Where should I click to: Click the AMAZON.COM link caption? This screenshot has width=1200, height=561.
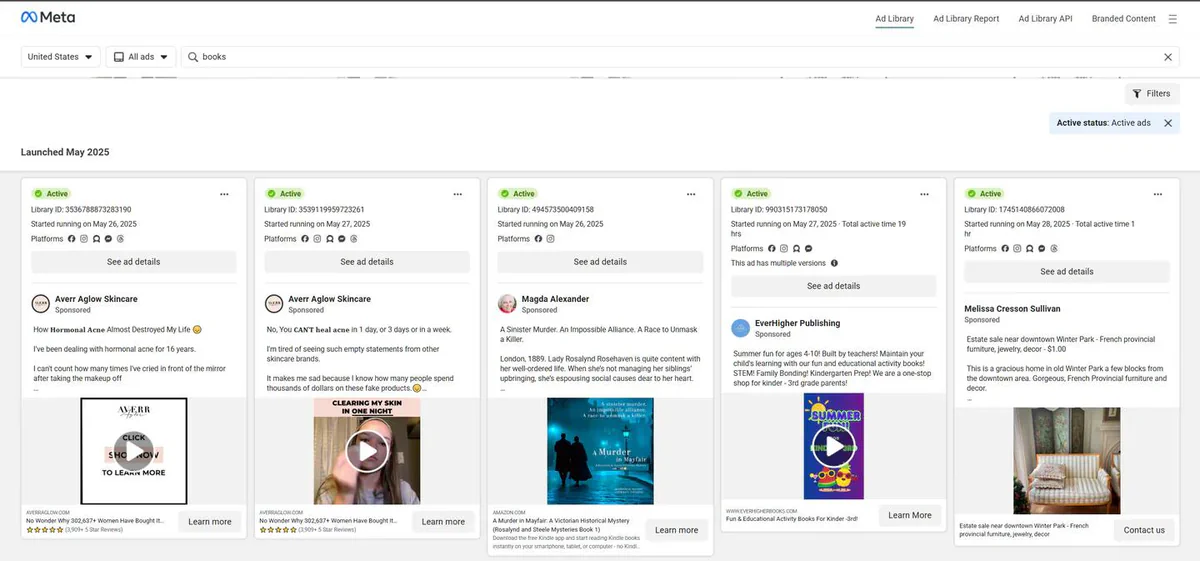coord(508,512)
